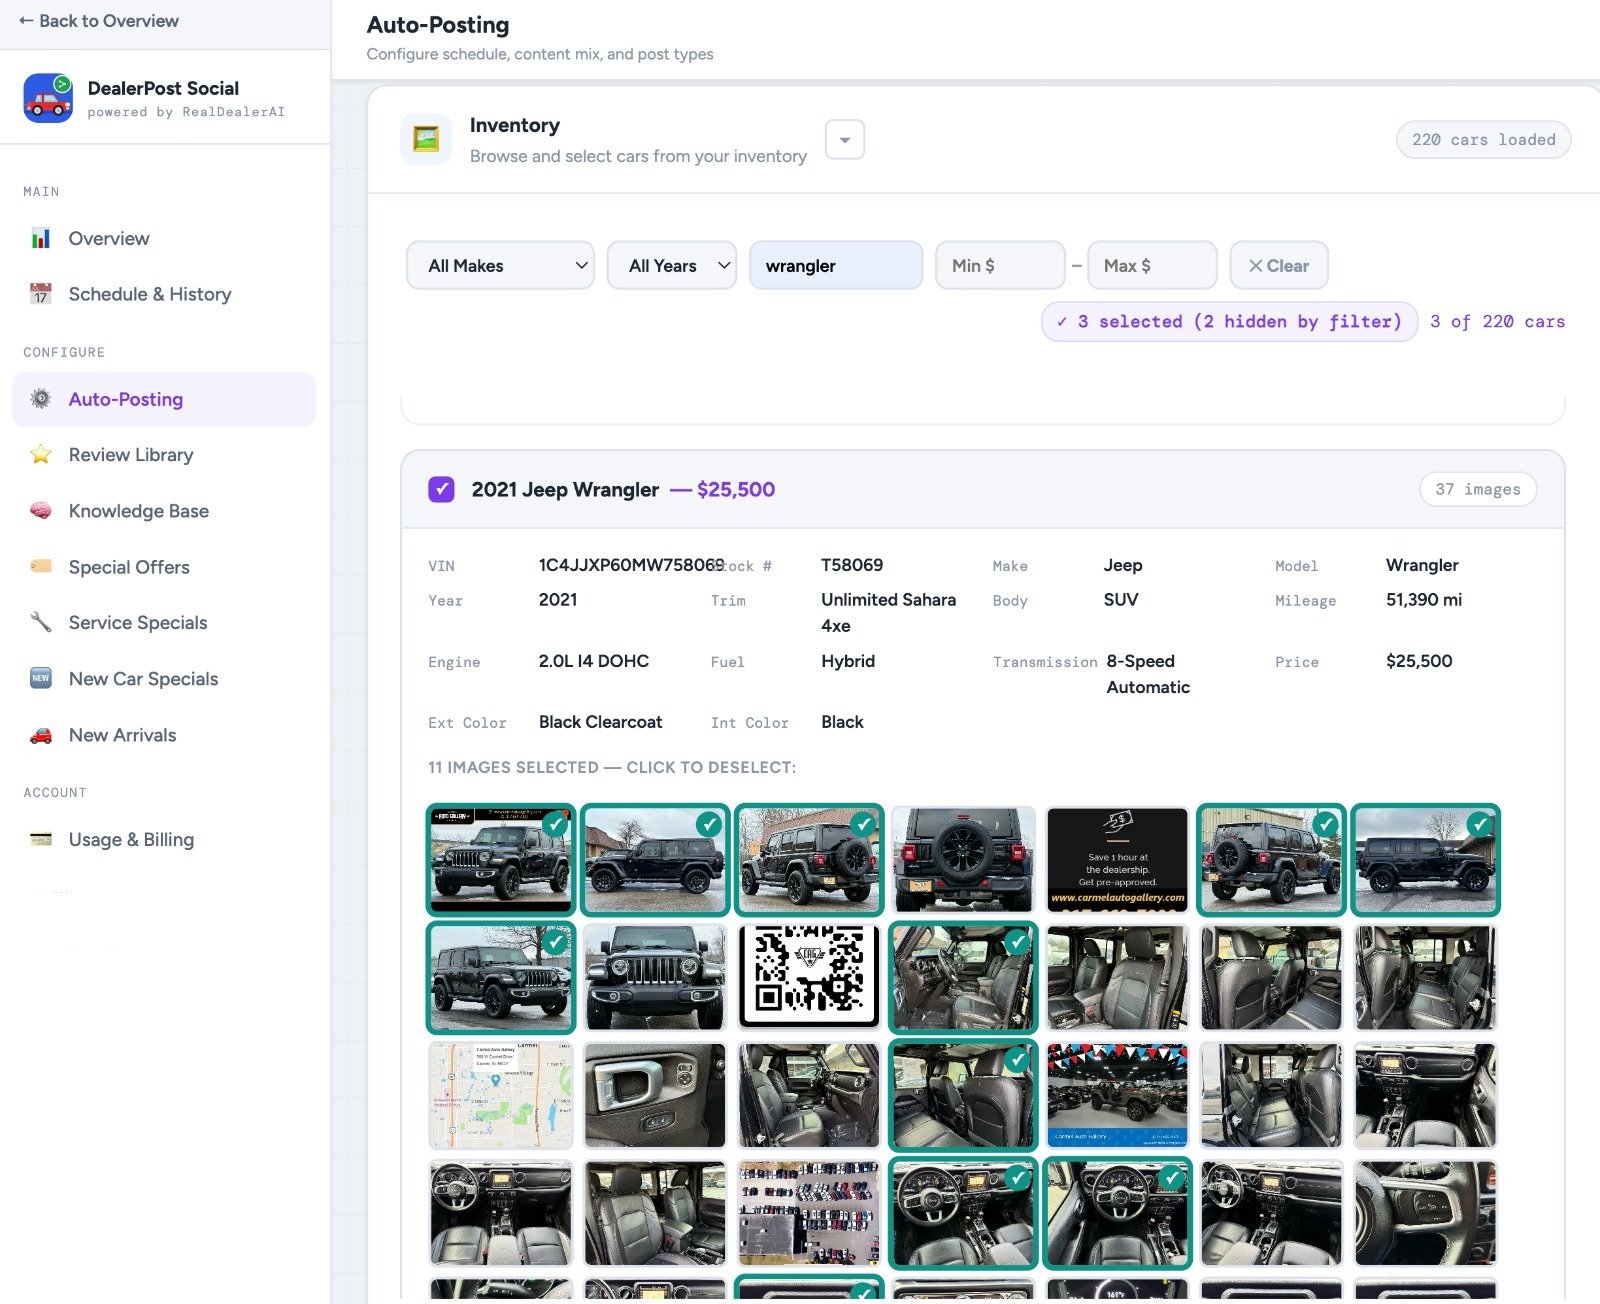Screen dimensions: 1600x1304
Task: Deselect first front-angle Jeep photo with banner
Action: point(501,860)
